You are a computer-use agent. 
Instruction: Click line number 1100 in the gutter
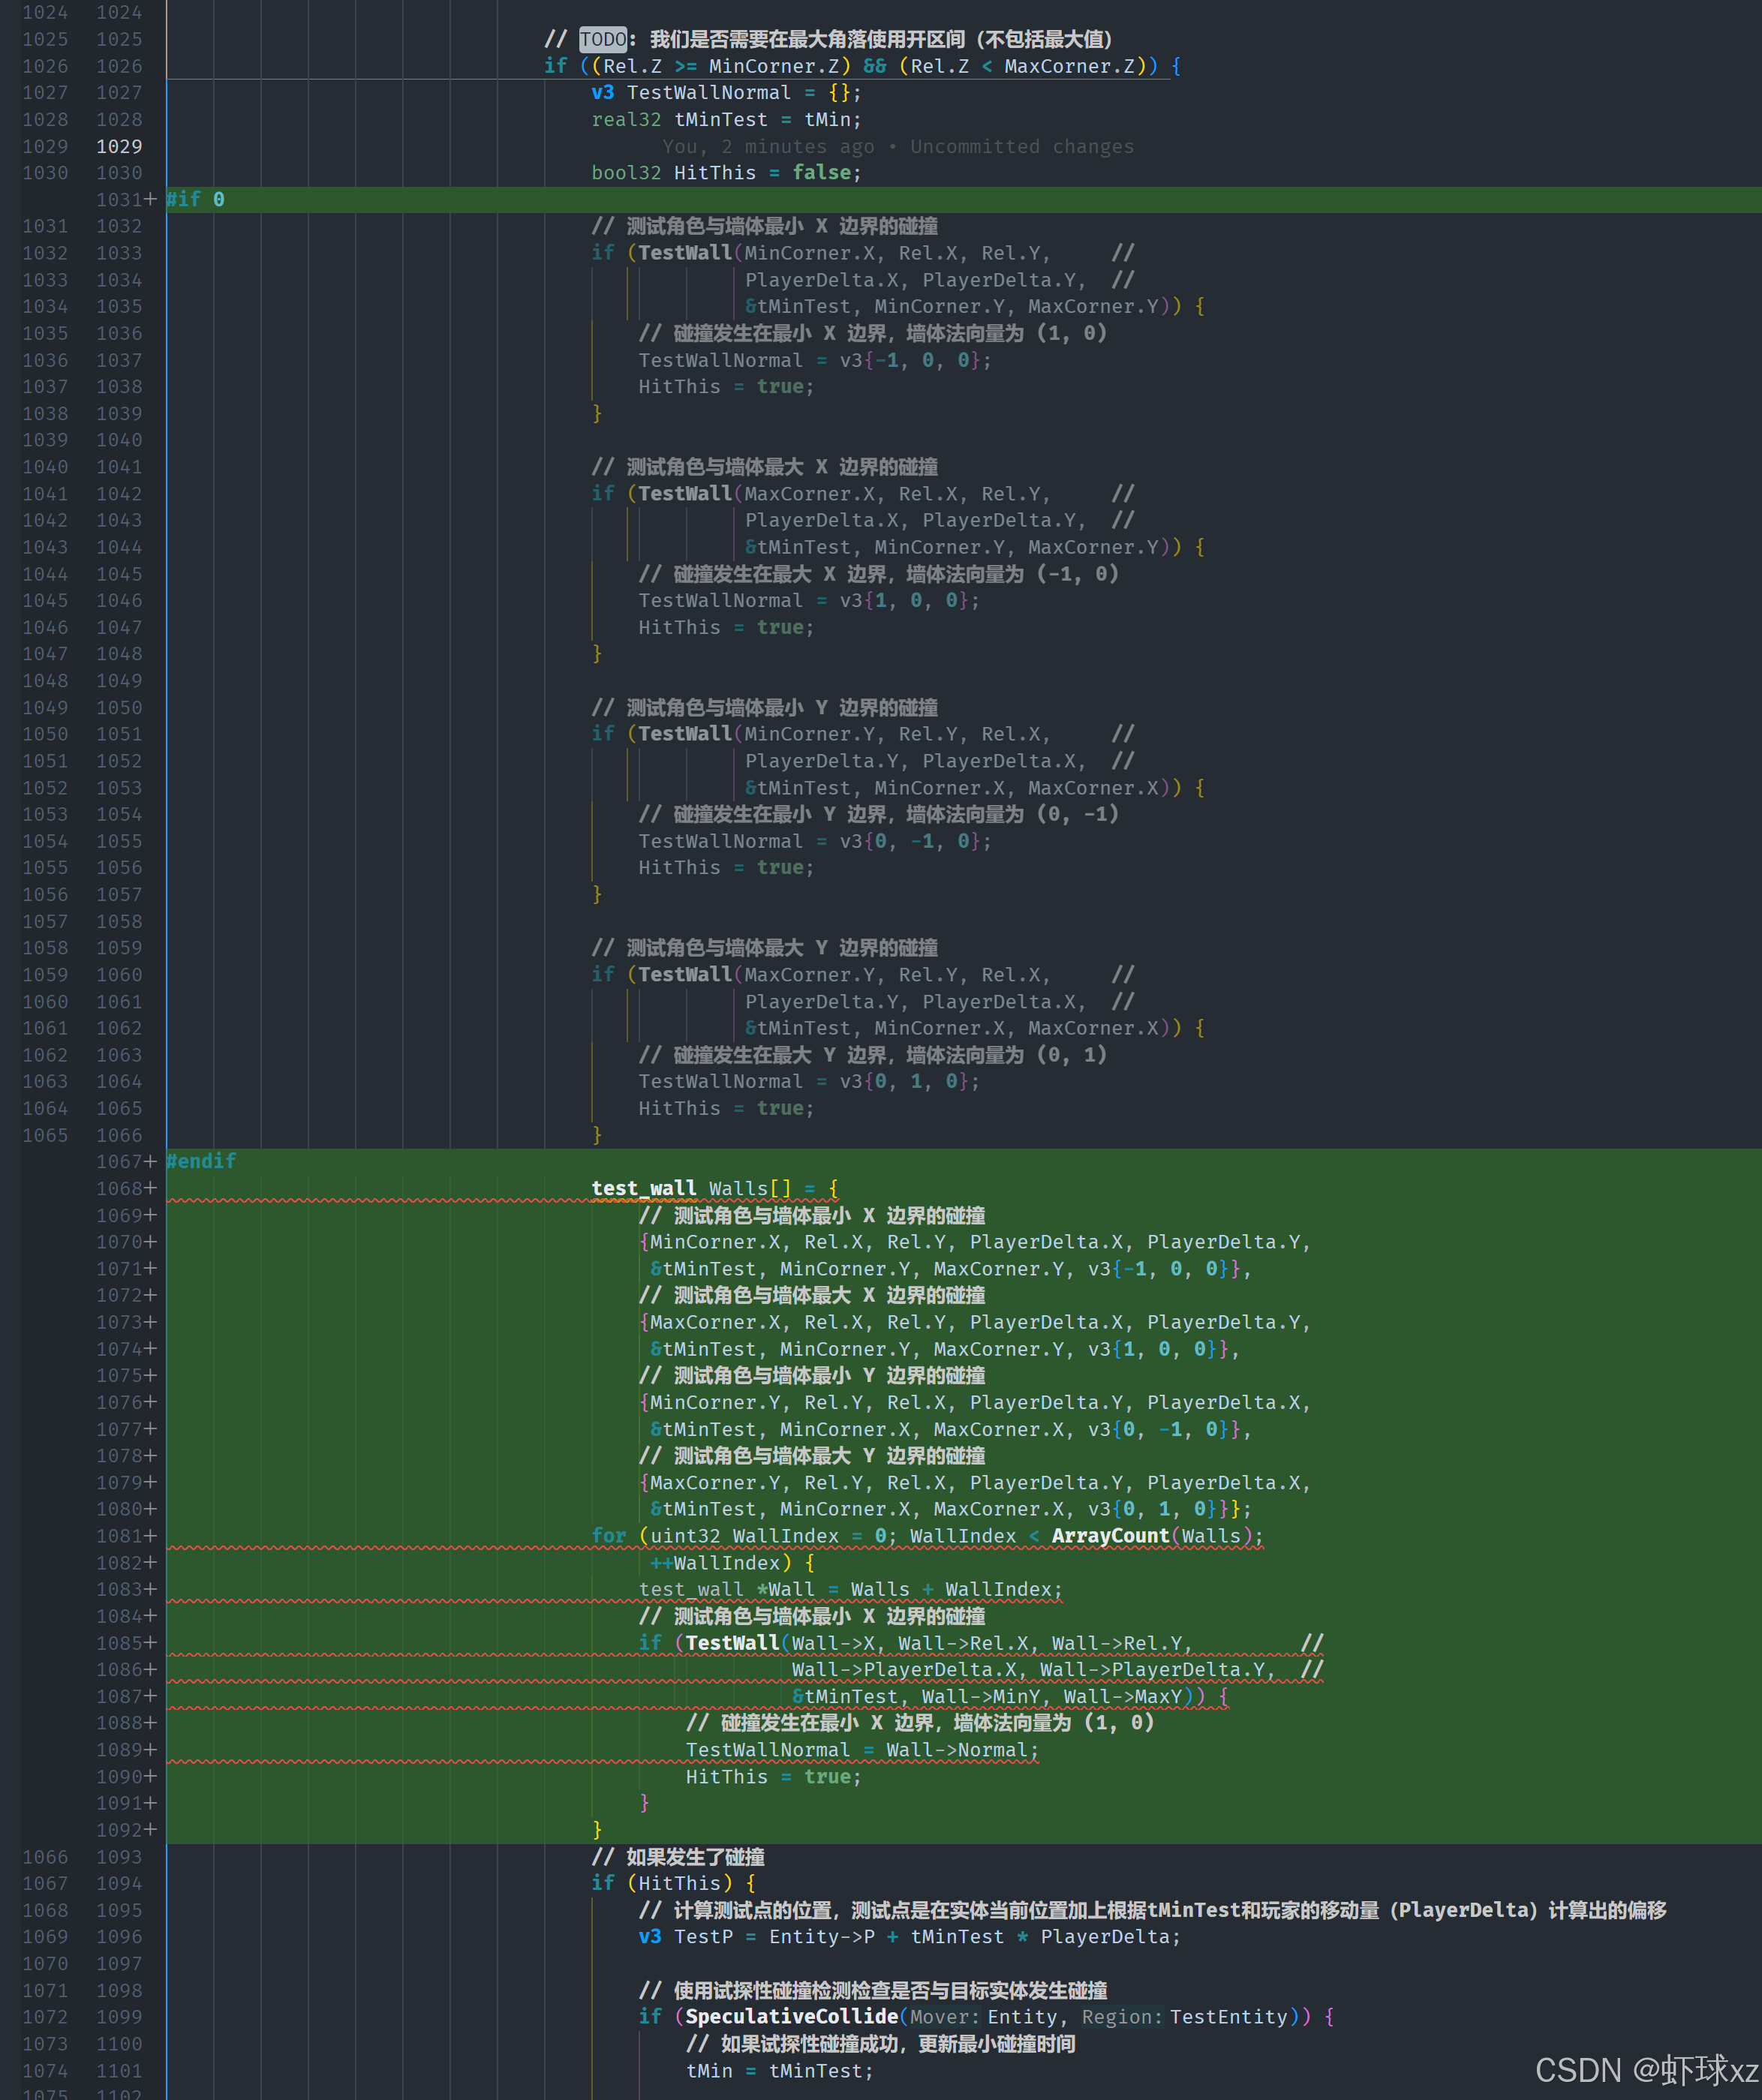(119, 2044)
